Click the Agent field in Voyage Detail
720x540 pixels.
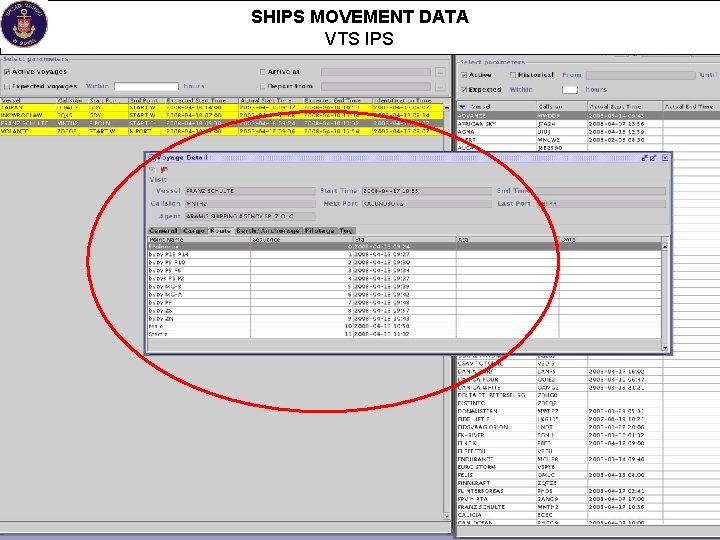[250, 216]
